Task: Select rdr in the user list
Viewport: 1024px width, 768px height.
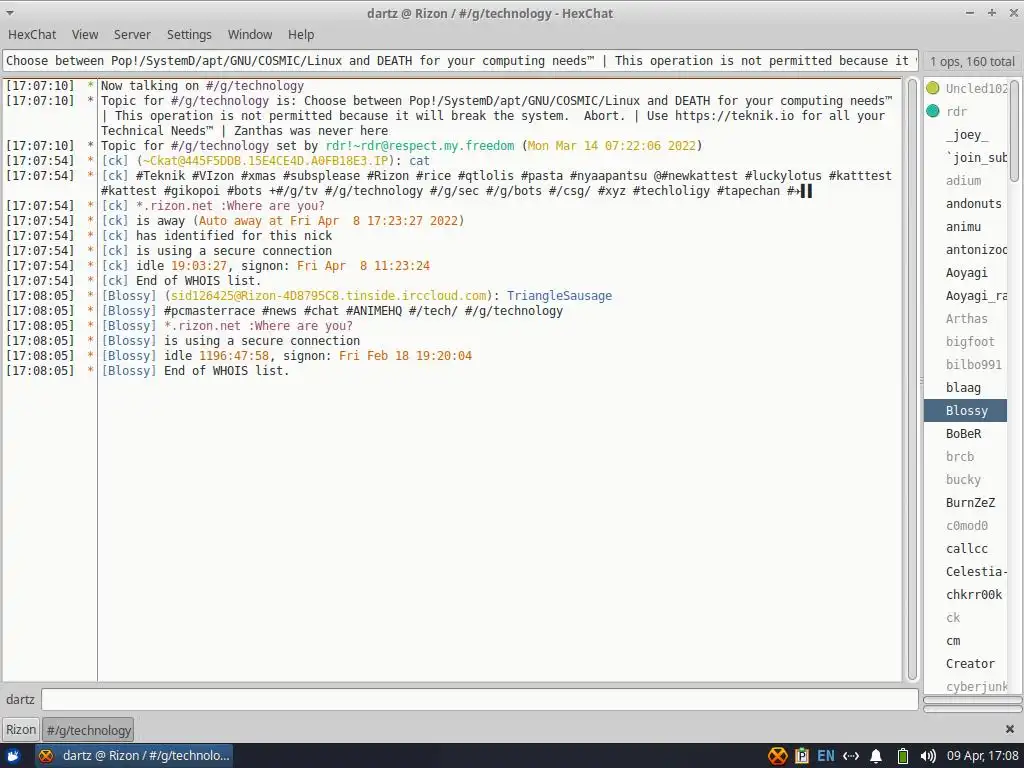Action: [966, 111]
